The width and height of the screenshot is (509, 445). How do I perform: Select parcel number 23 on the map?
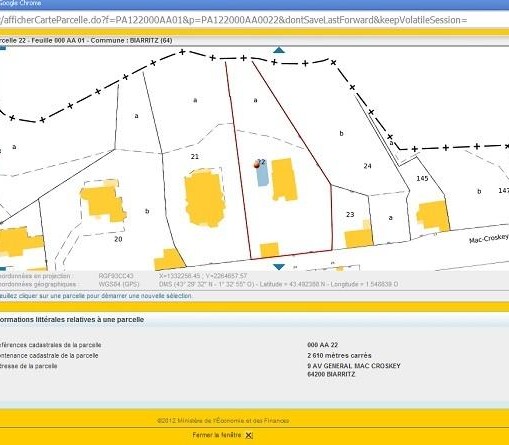pos(350,214)
